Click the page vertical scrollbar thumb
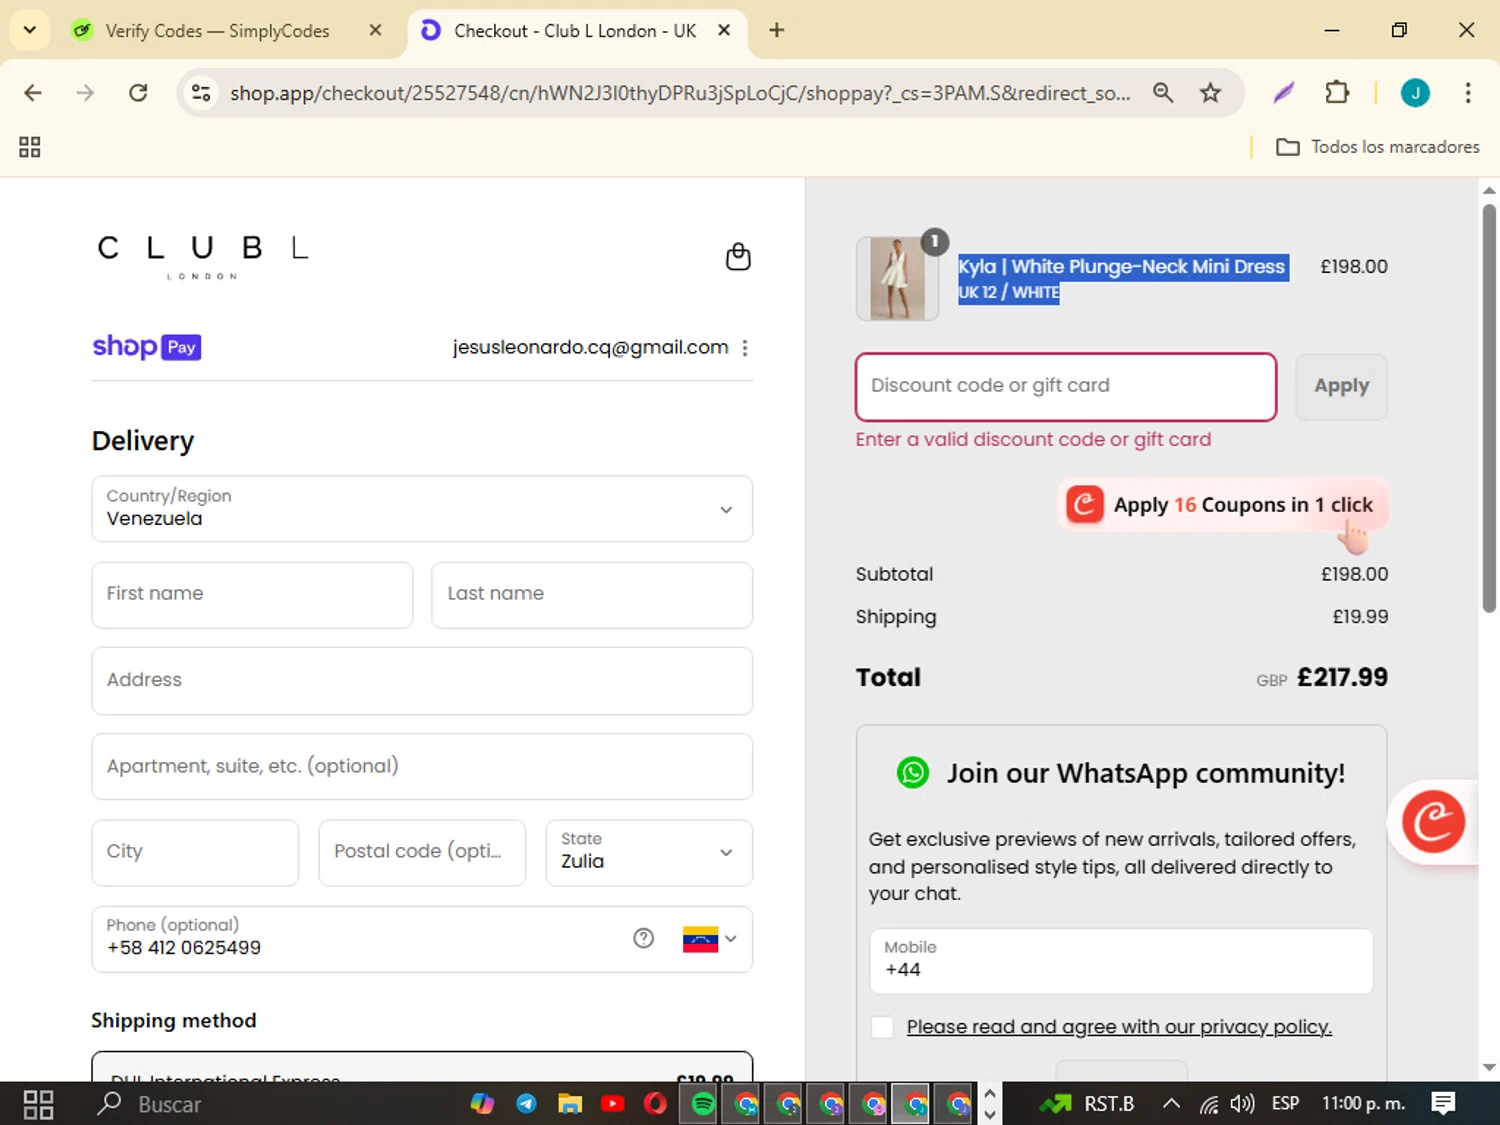 tap(1489, 408)
